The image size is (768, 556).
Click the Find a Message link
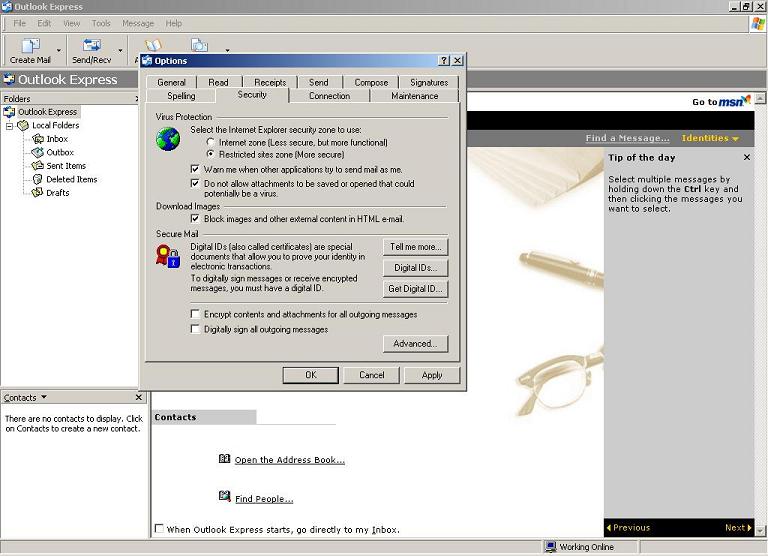[x=627, y=138]
